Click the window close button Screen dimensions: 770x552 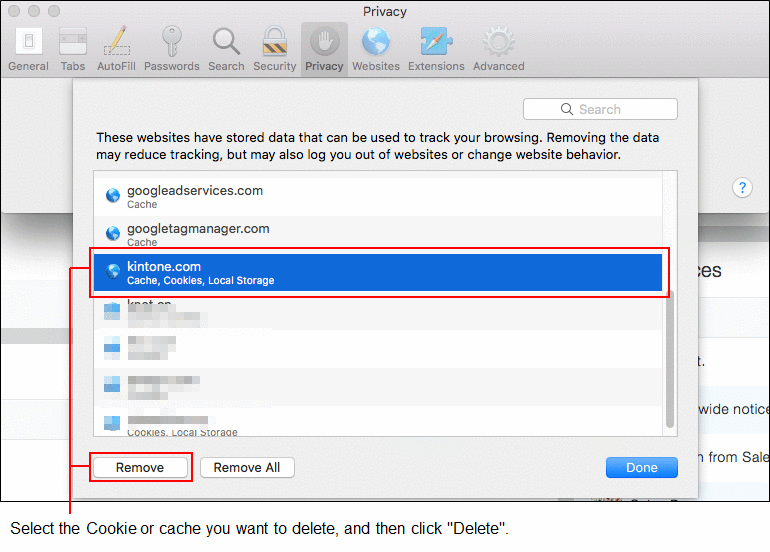click(14, 11)
